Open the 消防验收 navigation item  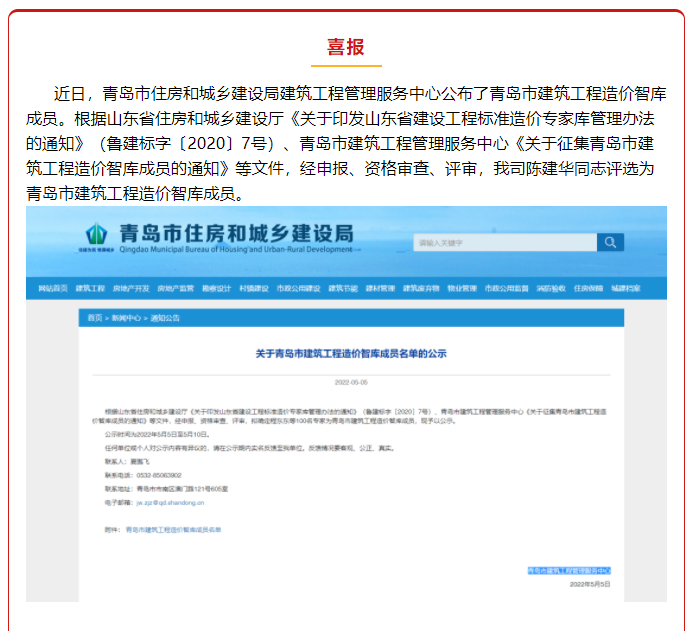click(551, 289)
